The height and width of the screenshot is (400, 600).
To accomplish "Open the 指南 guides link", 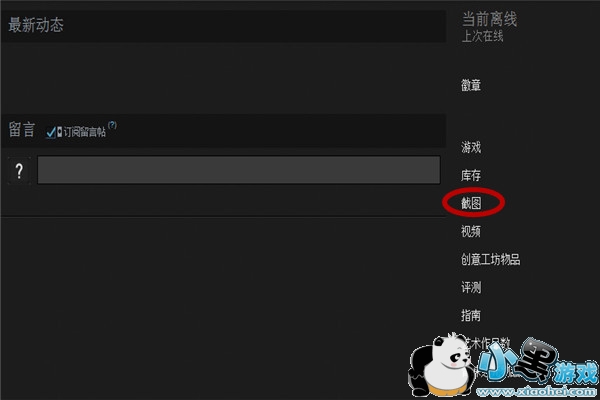I will coord(471,315).
